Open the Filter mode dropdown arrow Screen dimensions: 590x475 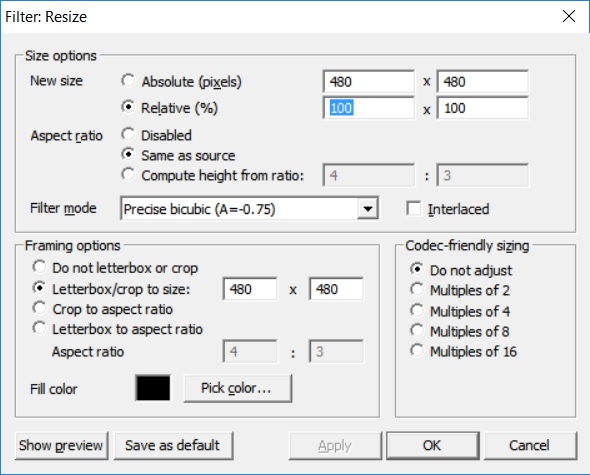368,208
